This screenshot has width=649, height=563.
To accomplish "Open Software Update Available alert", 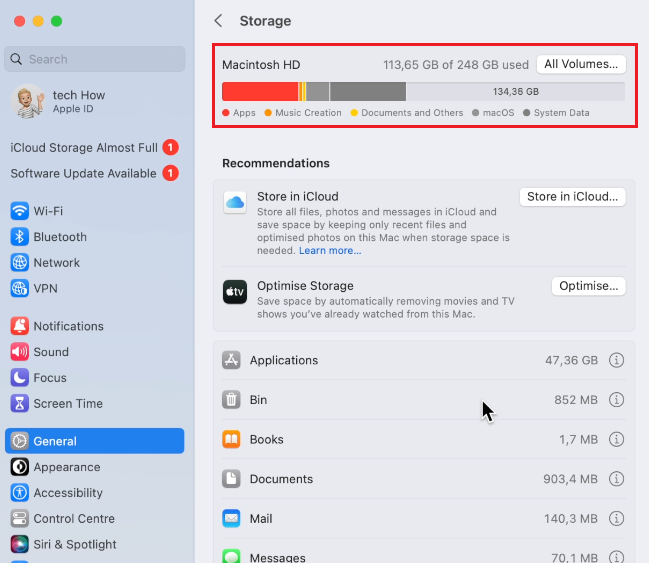I will click(x=94, y=173).
